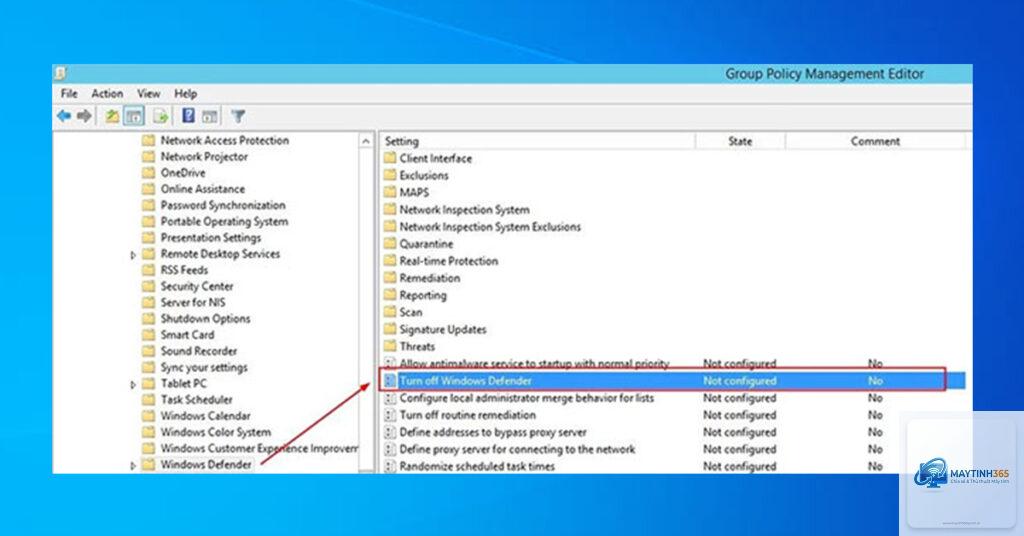Select Network Inspection System Exclusions folder
1024x536 pixels.
pyautogui.click(x=490, y=227)
